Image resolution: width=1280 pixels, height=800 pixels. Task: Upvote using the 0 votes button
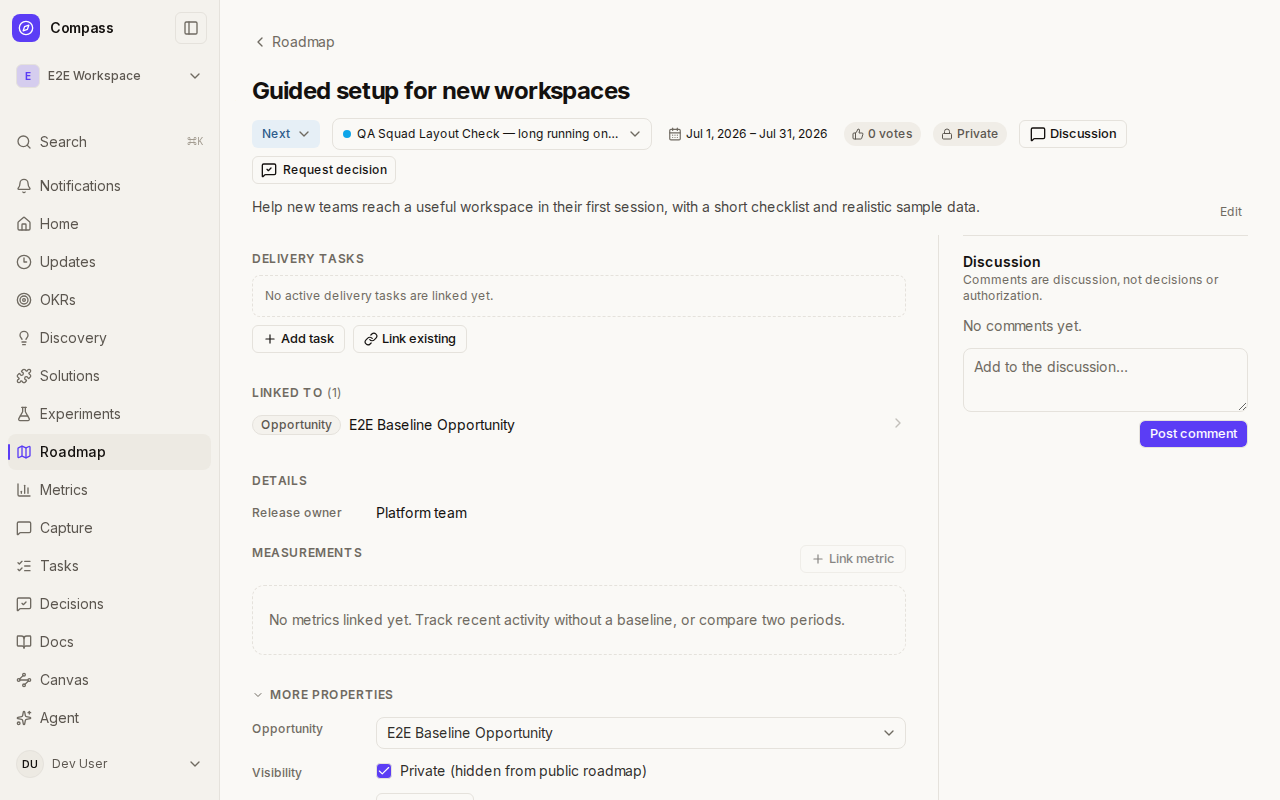click(882, 134)
